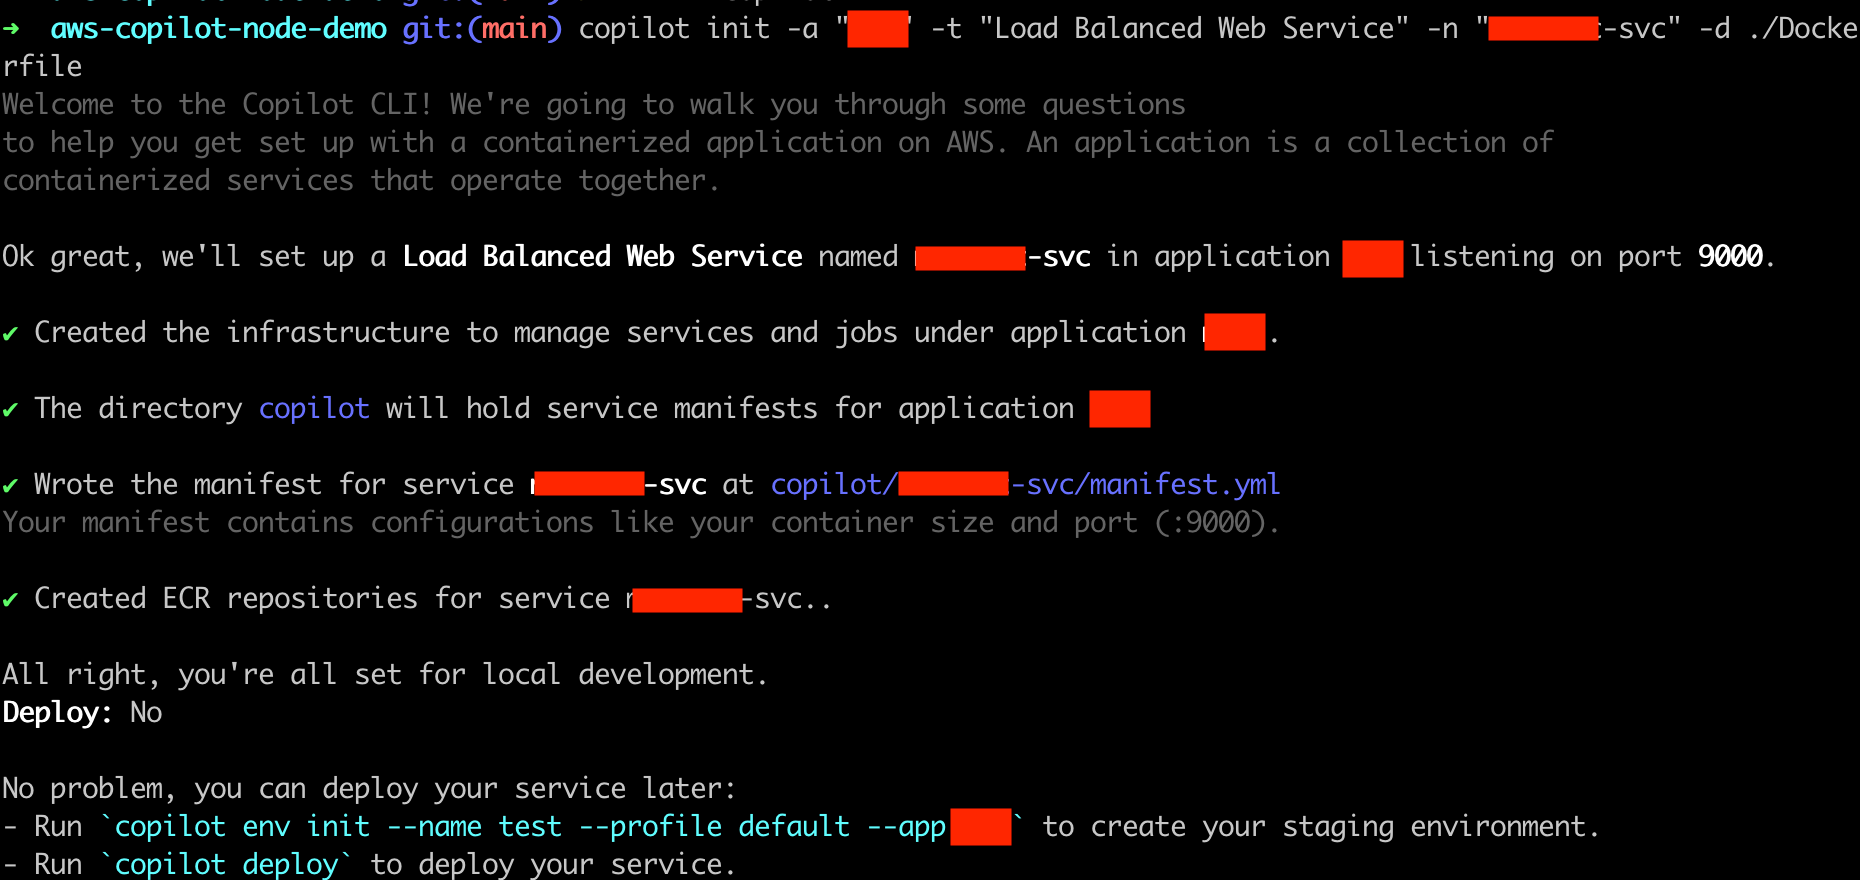Click the checkmark before The directory copilot
1860x880 pixels.
coord(10,410)
